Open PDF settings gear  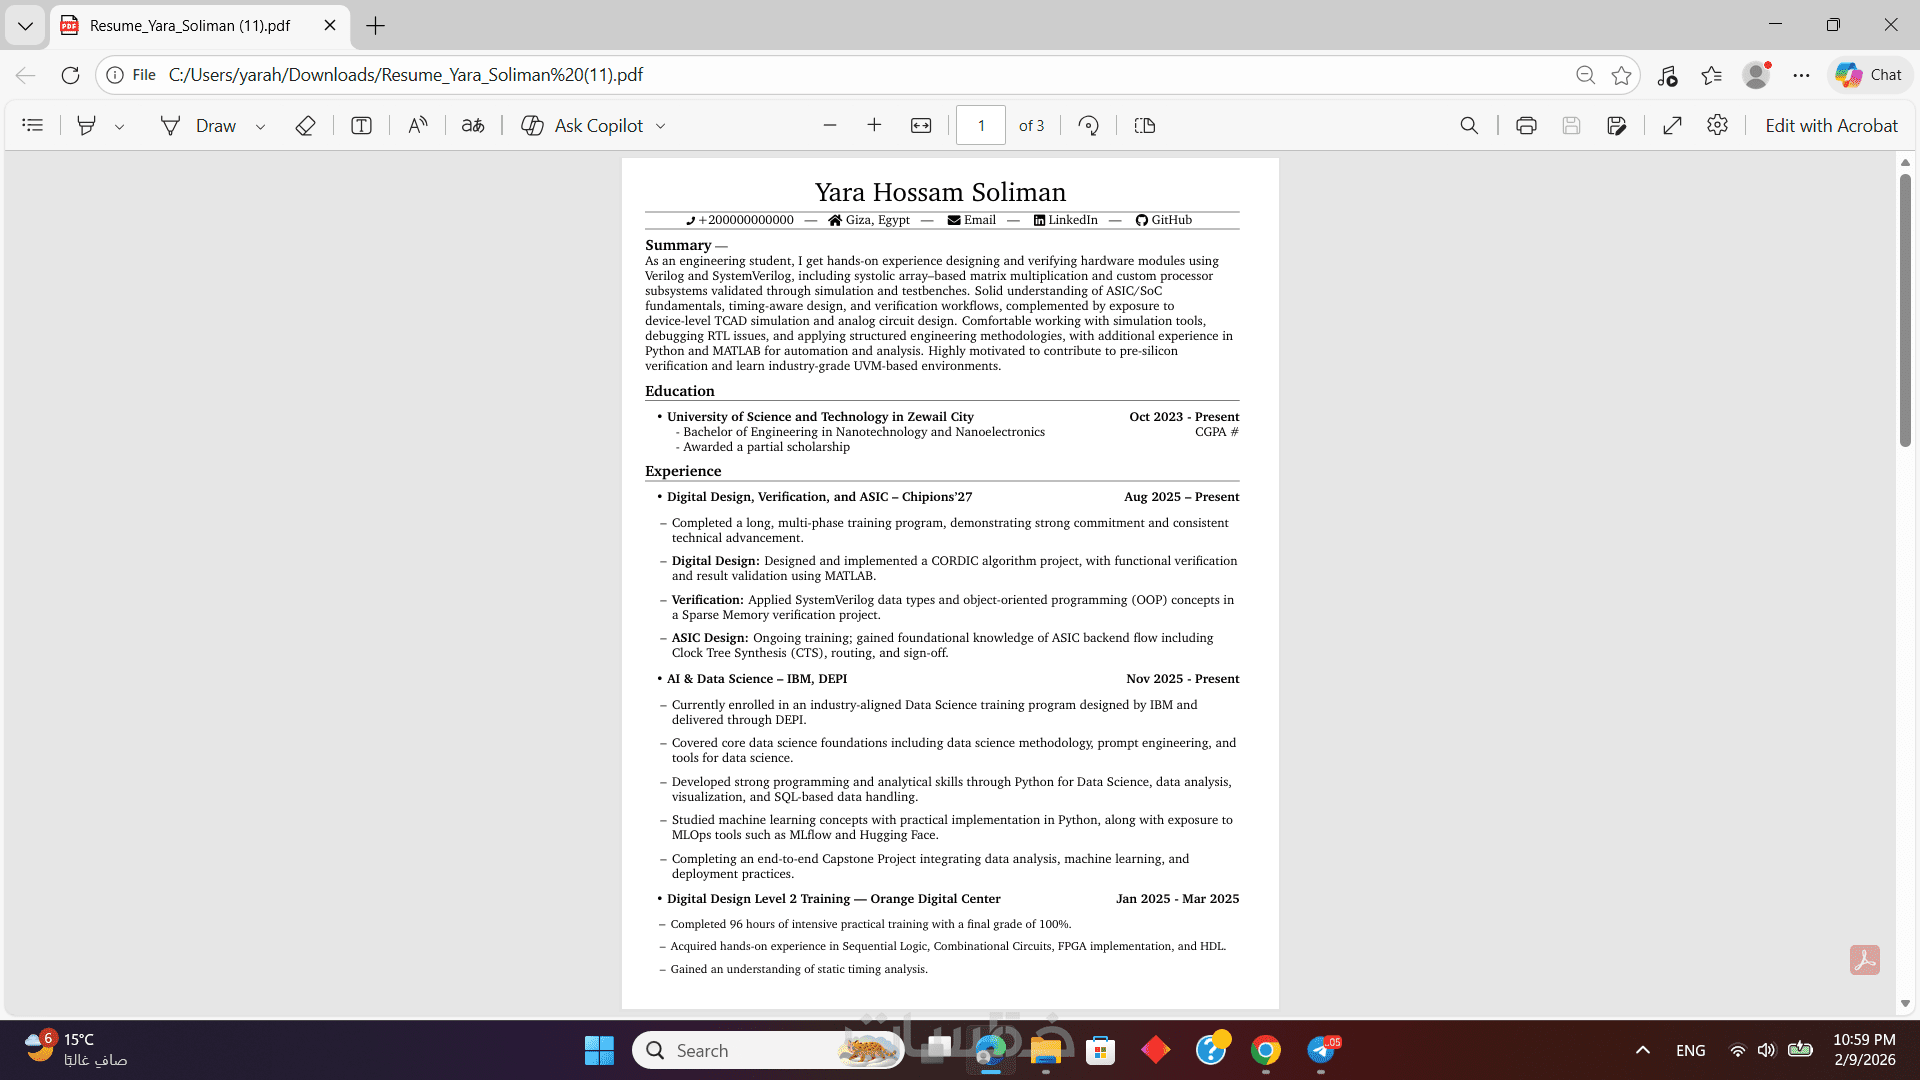[1717, 125]
